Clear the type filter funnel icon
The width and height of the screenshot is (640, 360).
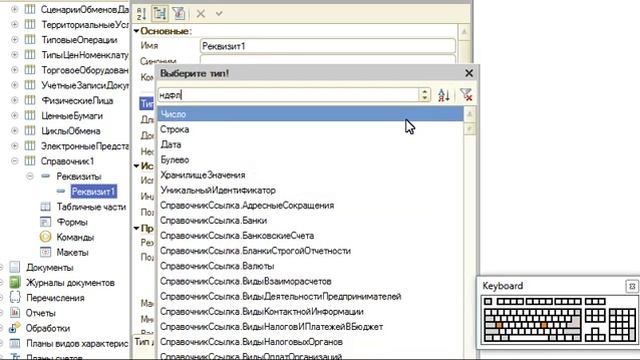(466, 95)
